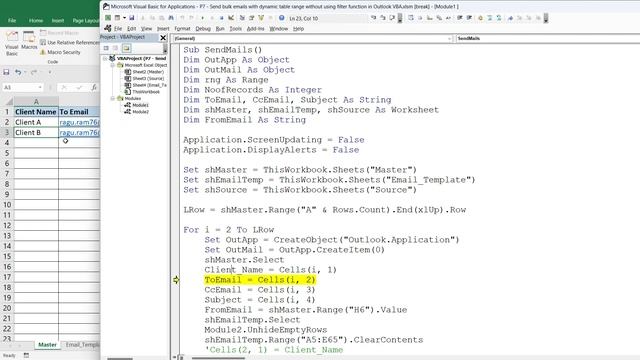This screenshot has height=360, width=640.
Task: Select Sheet4 (Email_Te...) in project tree
Action: 146,85
